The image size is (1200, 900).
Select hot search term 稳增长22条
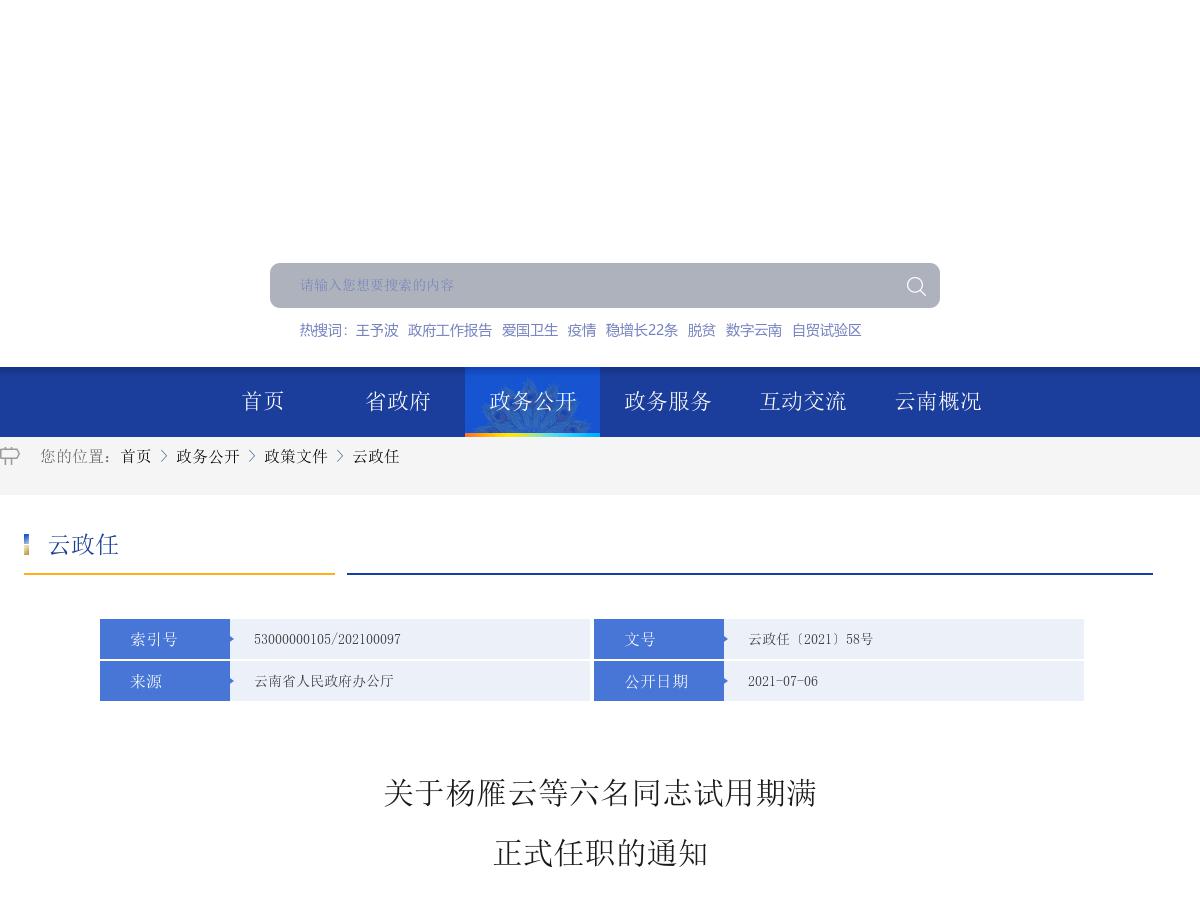642,330
